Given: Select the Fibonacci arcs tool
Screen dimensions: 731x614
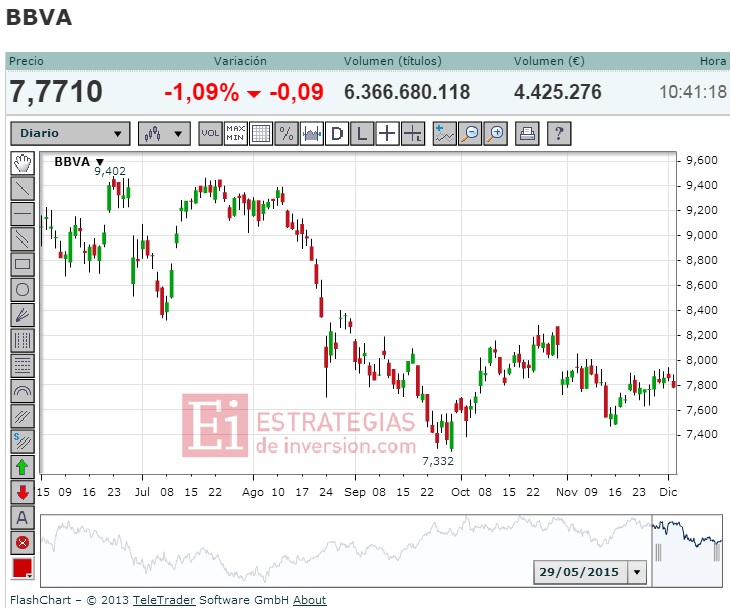Looking at the screenshot, I should [22, 391].
